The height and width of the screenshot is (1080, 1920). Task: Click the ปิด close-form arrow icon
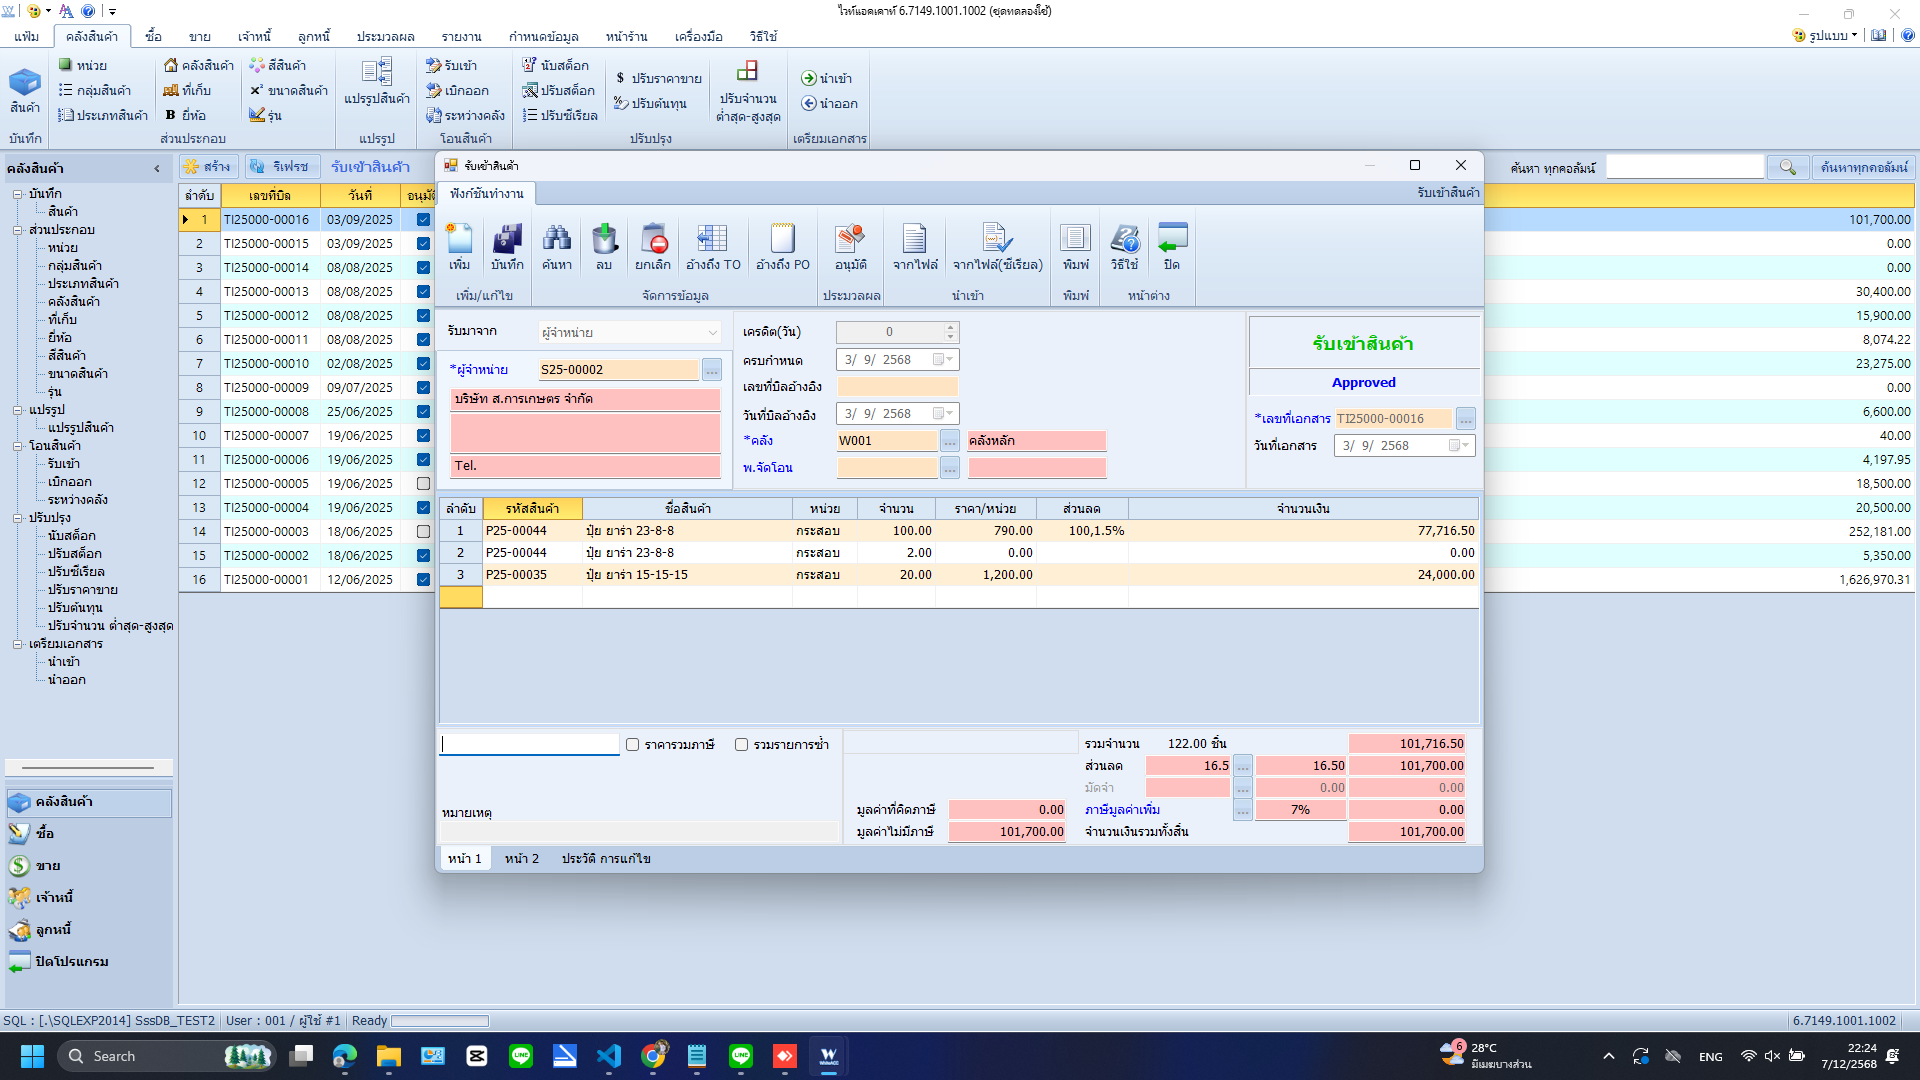coord(1171,241)
